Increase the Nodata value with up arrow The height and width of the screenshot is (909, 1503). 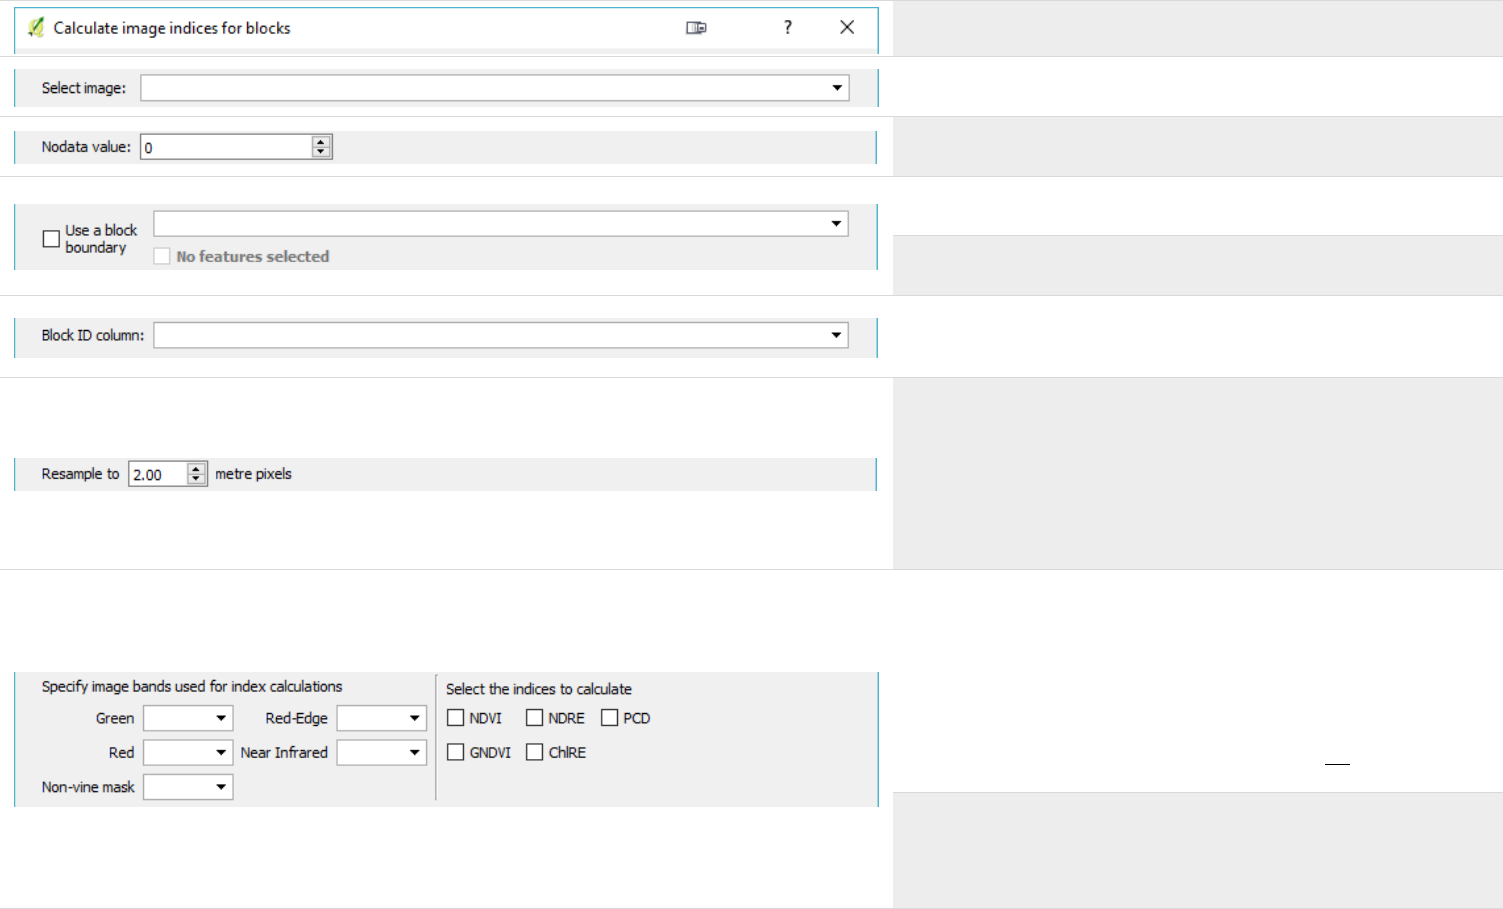coord(321,142)
